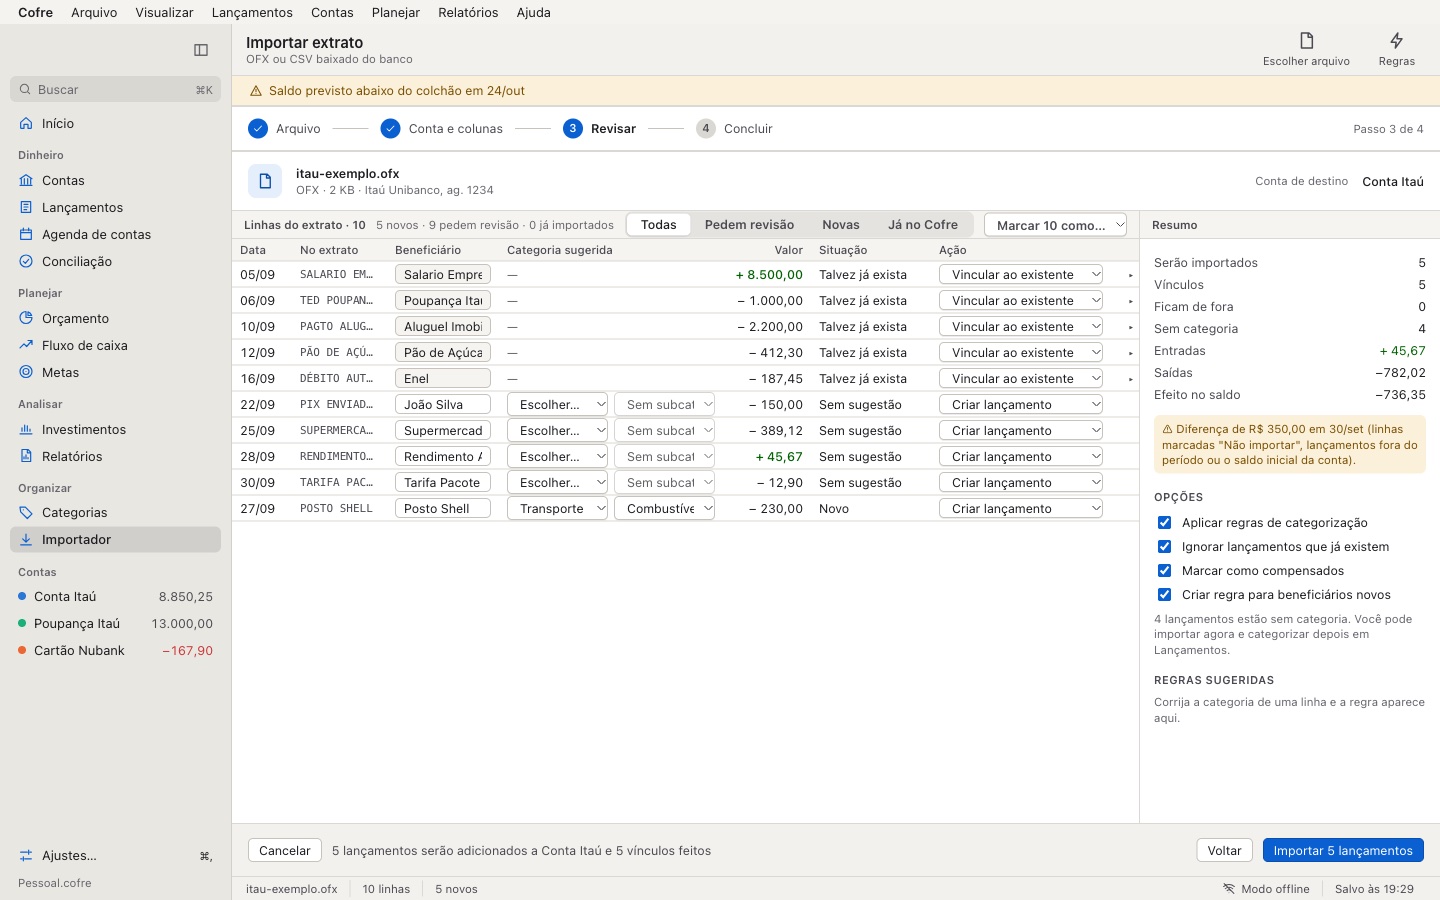Toggle Criar regra para beneficiários novos checkbox
The height and width of the screenshot is (900, 1440).
(1164, 595)
